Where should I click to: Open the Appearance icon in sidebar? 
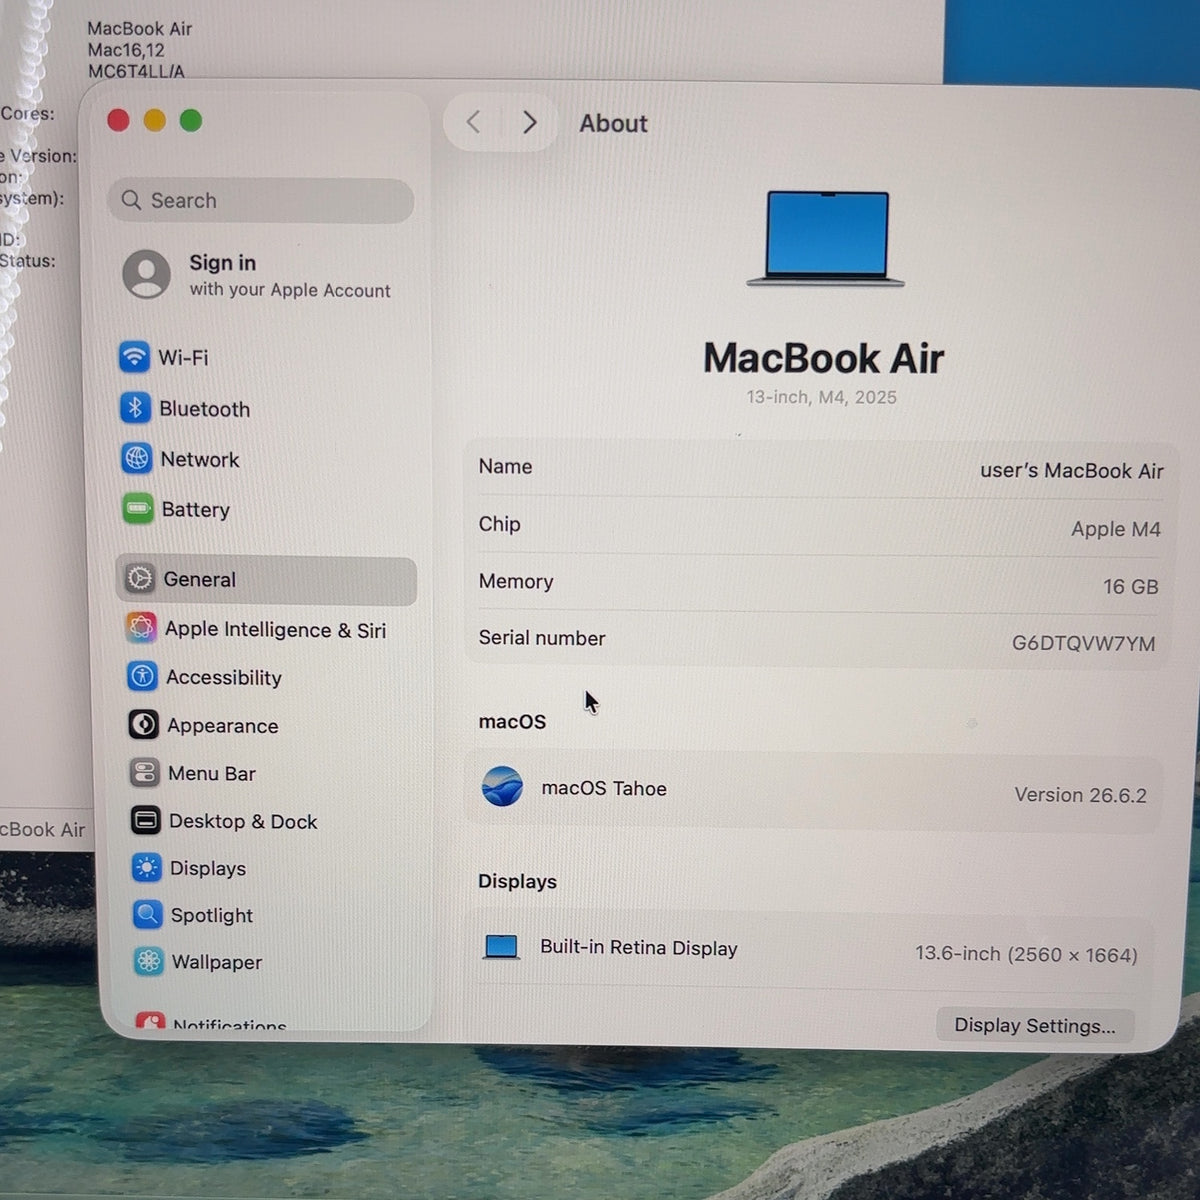pyautogui.click(x=143, y=724)
